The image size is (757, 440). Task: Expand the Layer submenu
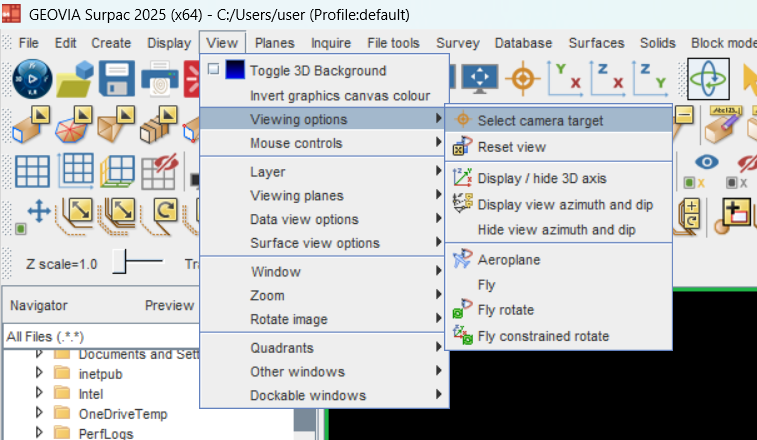click(322, 171)
